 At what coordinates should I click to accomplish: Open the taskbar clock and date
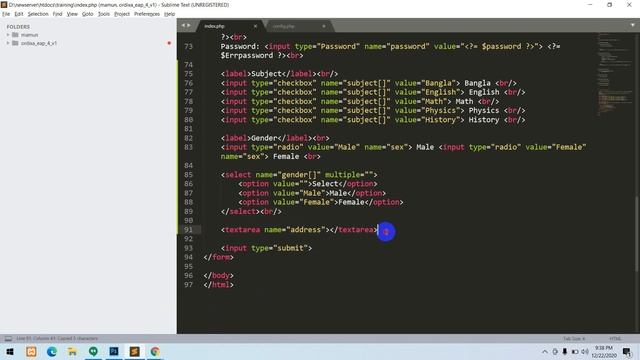tap(604, 351)
